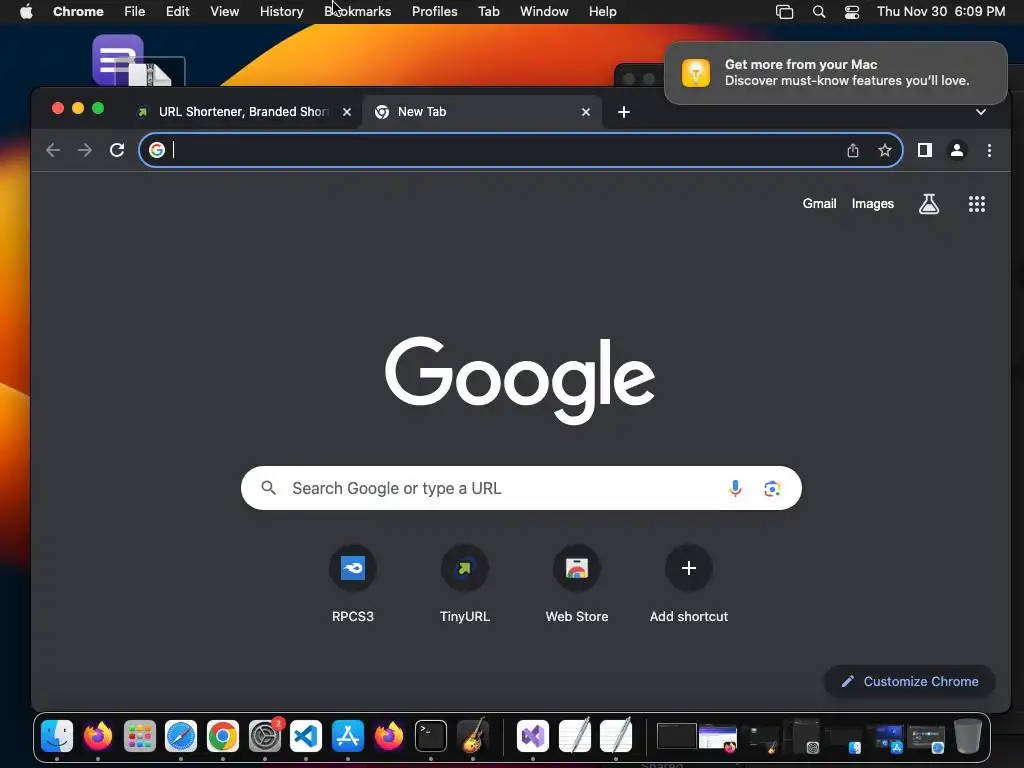Open Search Labs flask icon
This screenshot has height=768, width=1024.
pyautogui.click(x=929, y=204)
